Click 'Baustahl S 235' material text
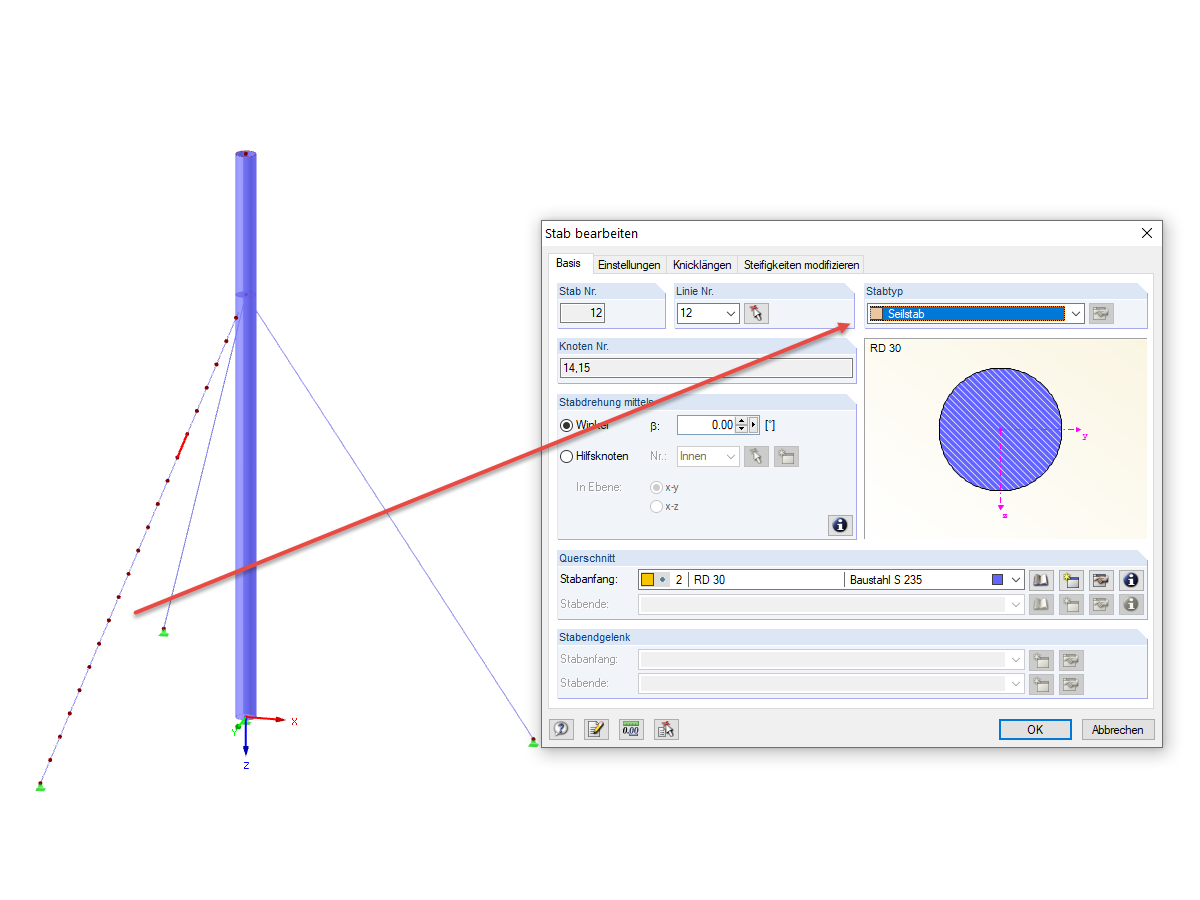 tap(886, 580)
